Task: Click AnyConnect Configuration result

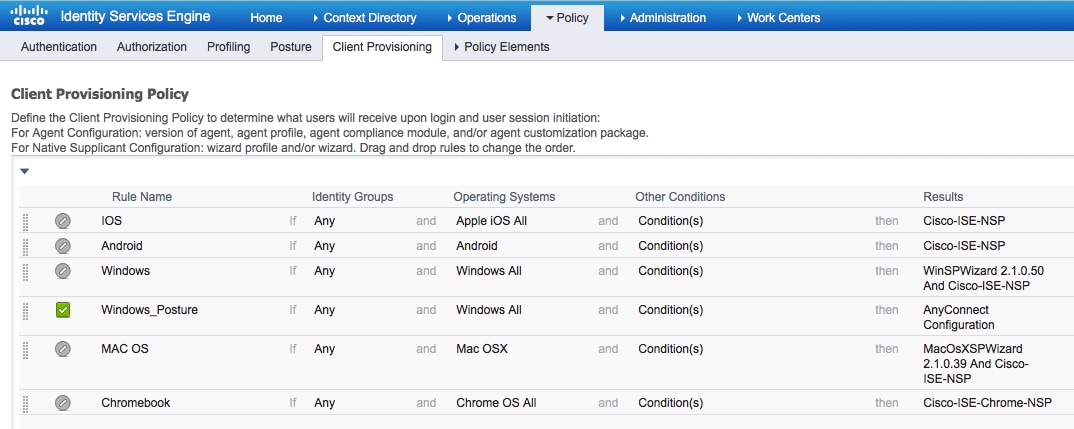Action: pyautogui.click(x=959, y=317)
